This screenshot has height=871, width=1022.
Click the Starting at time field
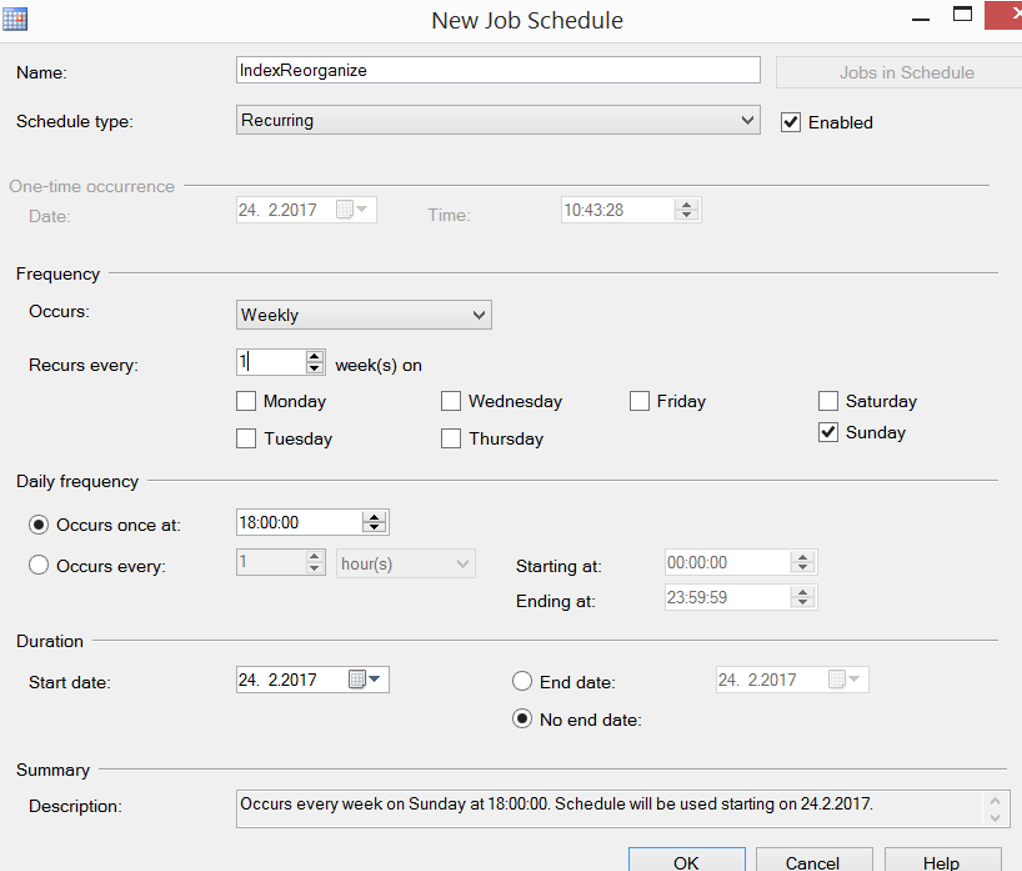728,563
